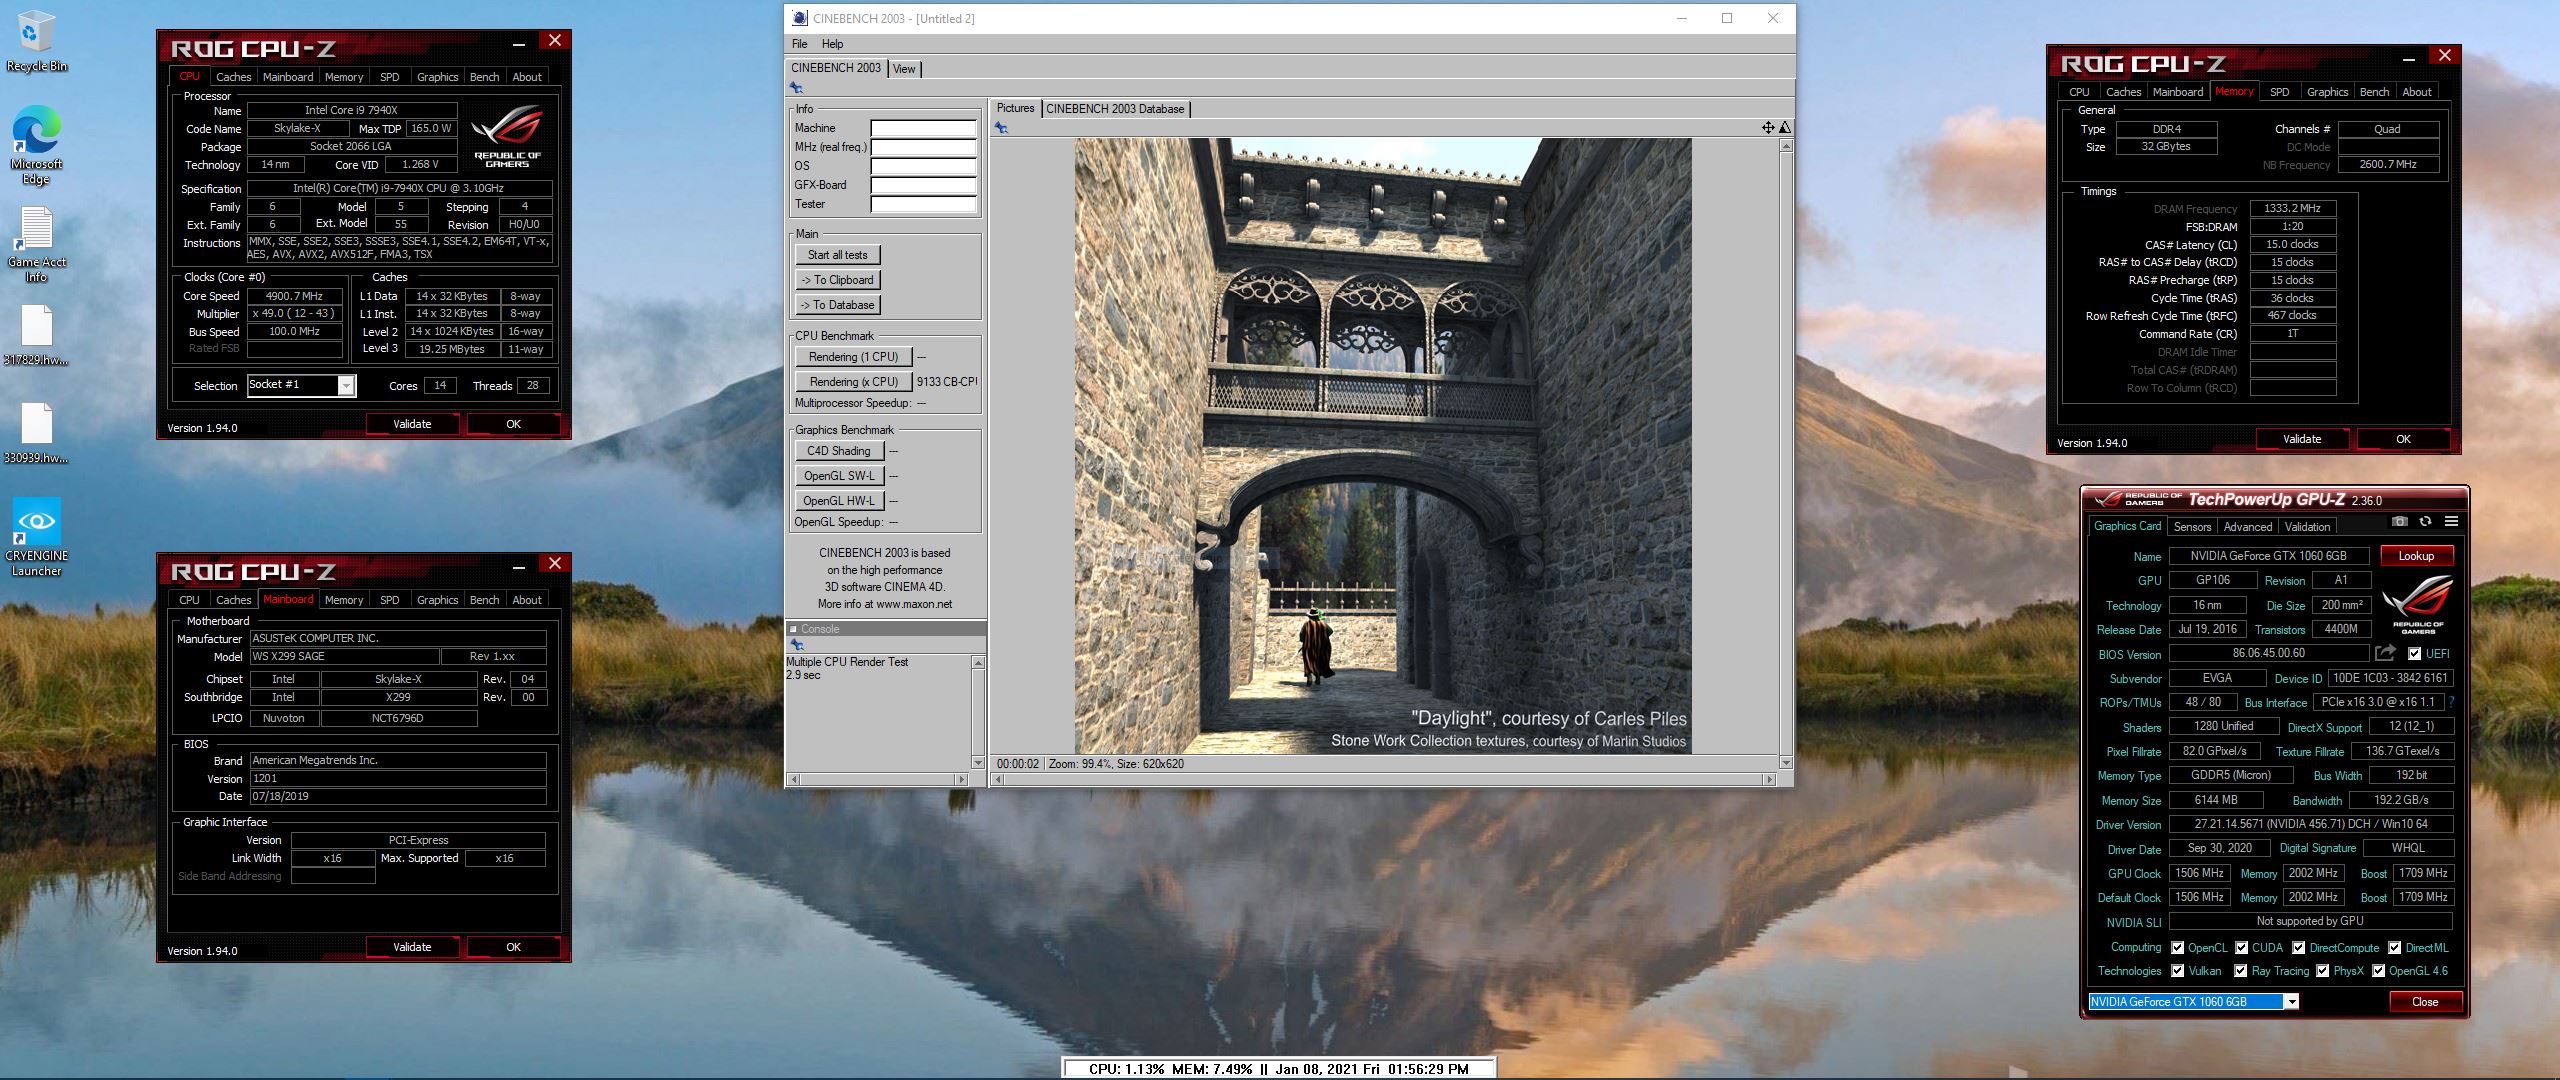Run the Rendering (x CPU) benchmark
Screen dimensions: 2560x1080
tap(853, 382)
